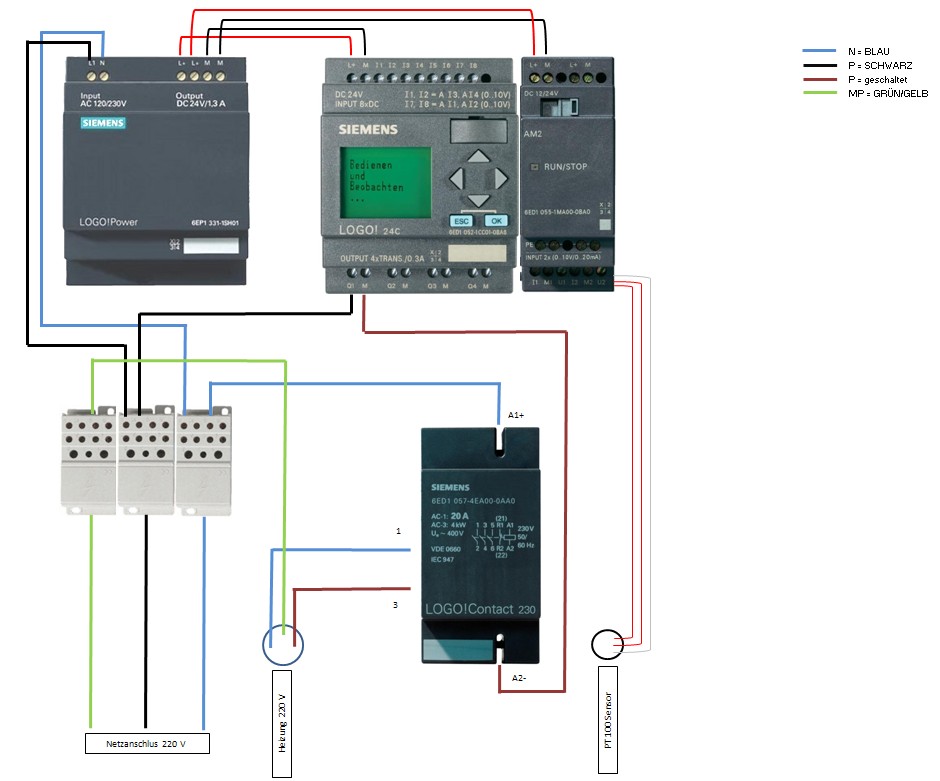Image resolution: width=940 pixels, height=781 pixels.
Task: Click the leftmost gray terminal block
Action: tap(89, 460)
